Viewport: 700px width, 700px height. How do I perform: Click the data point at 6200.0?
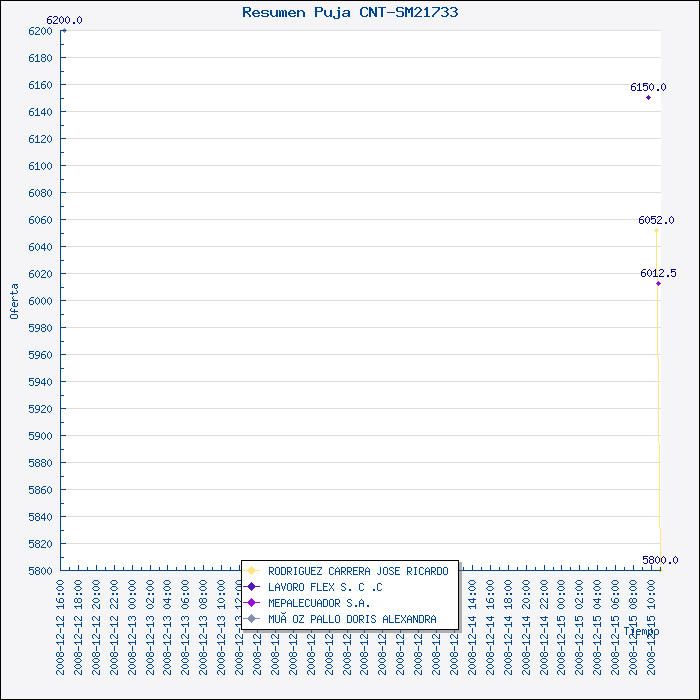tap(64, 30)
